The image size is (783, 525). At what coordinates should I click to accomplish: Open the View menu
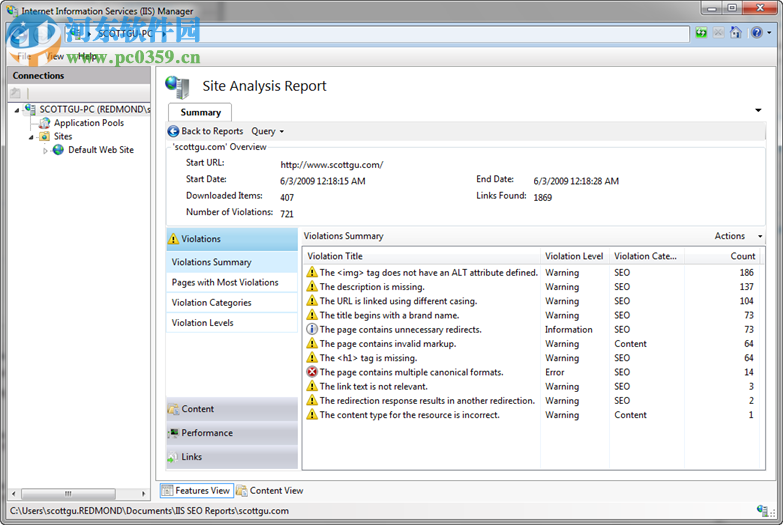coord(54,56)
